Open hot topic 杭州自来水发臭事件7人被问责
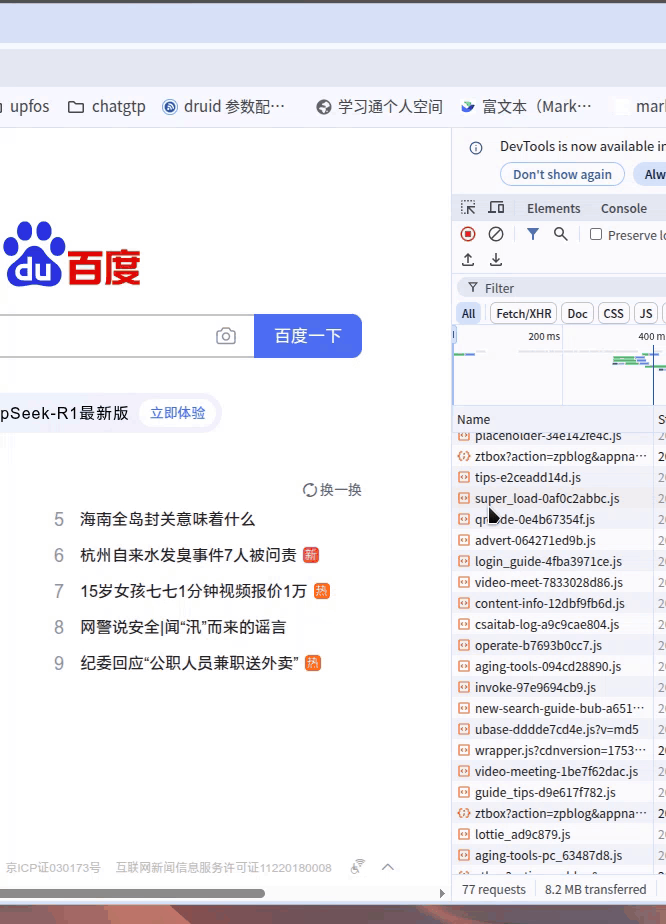 point(188,555)
